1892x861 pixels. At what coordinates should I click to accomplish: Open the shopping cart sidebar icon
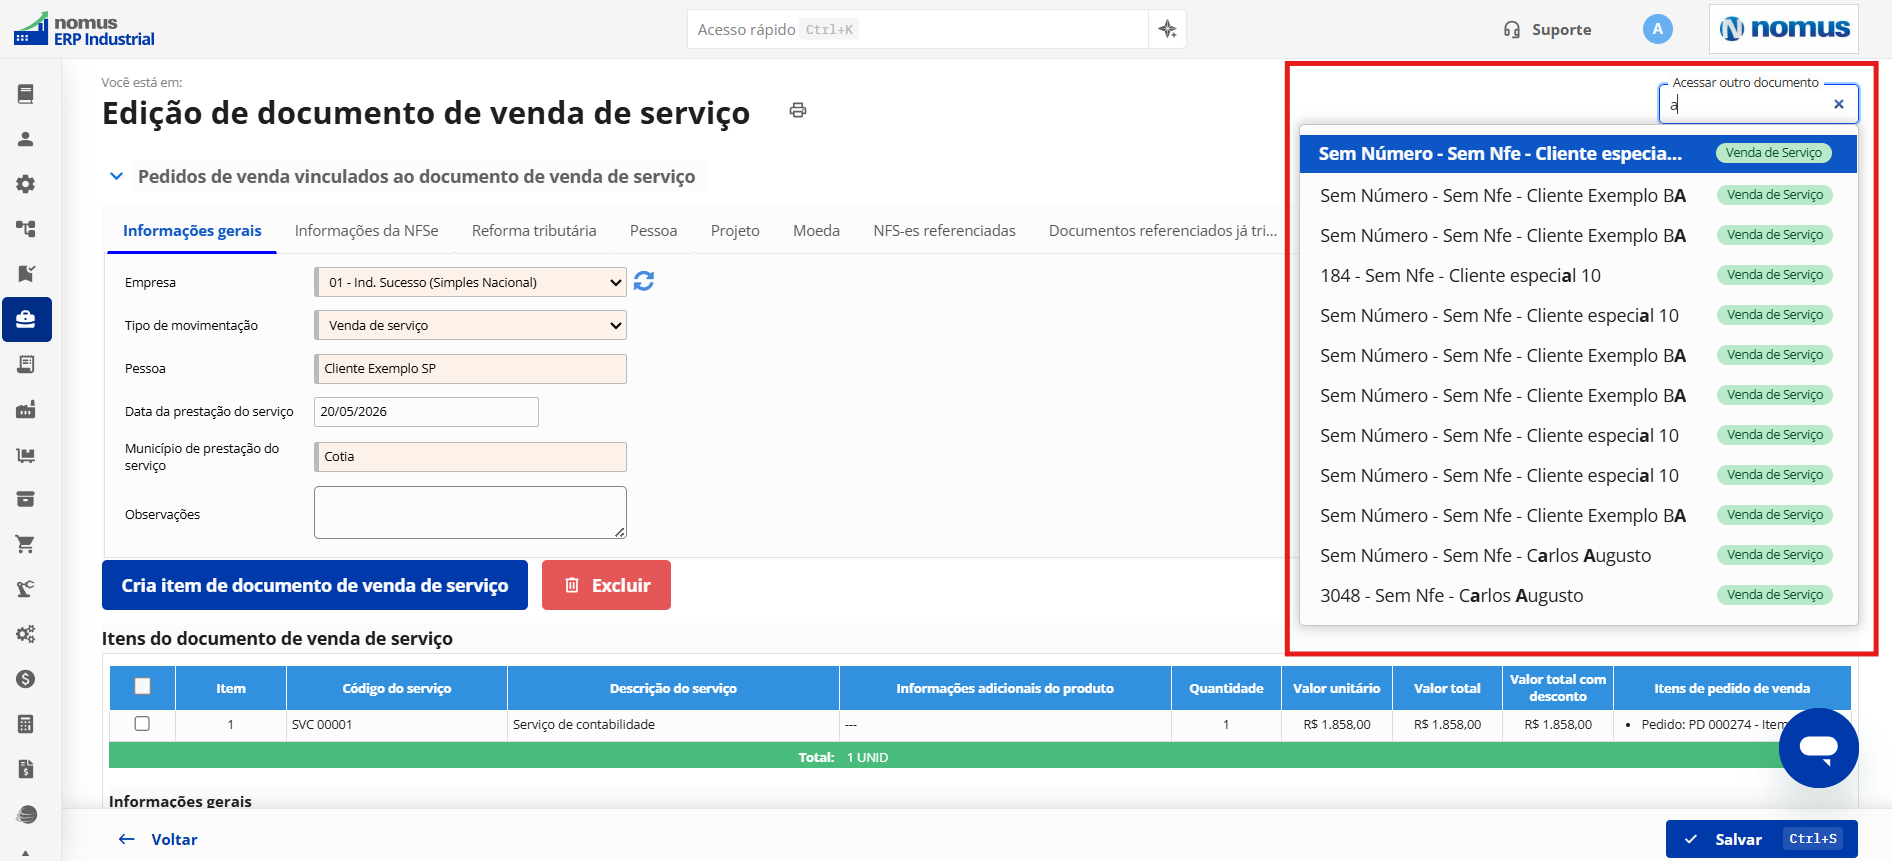click(26, 544)
